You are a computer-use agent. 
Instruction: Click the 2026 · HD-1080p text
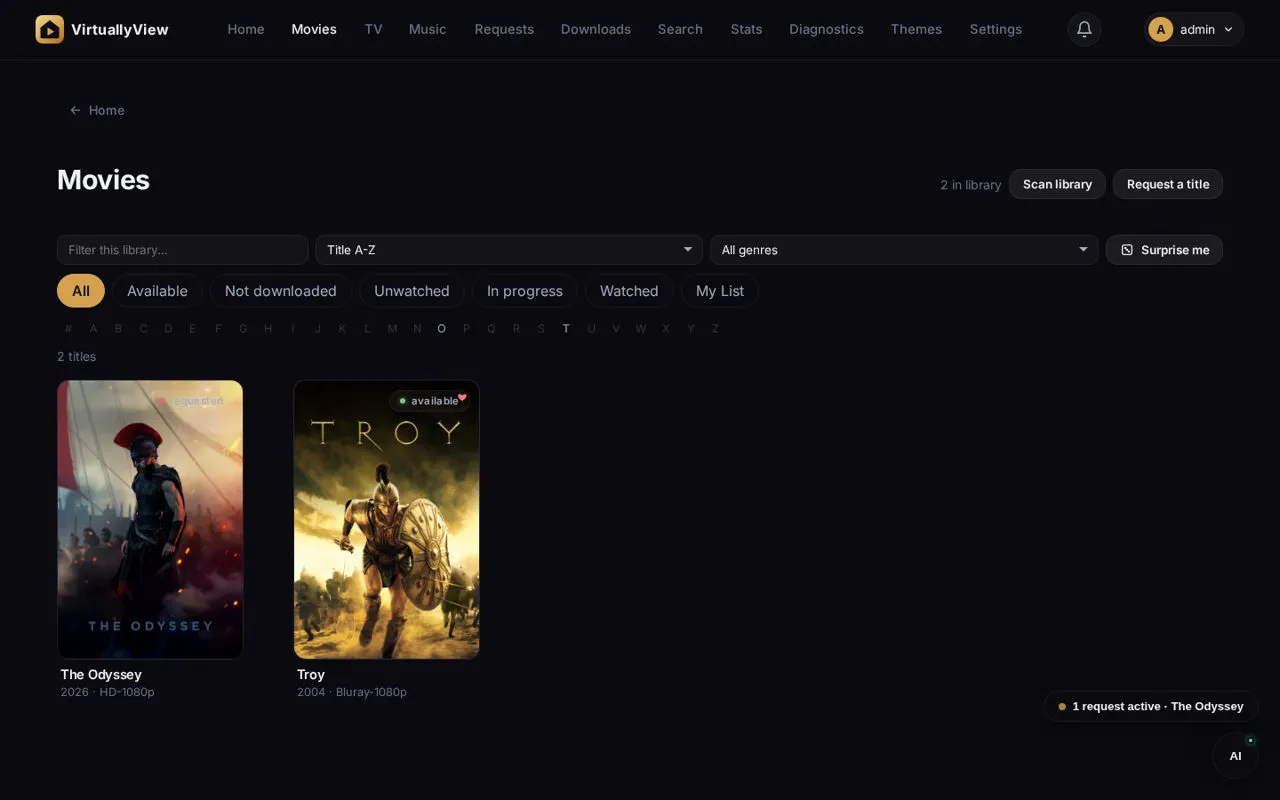tap(107, 692)
